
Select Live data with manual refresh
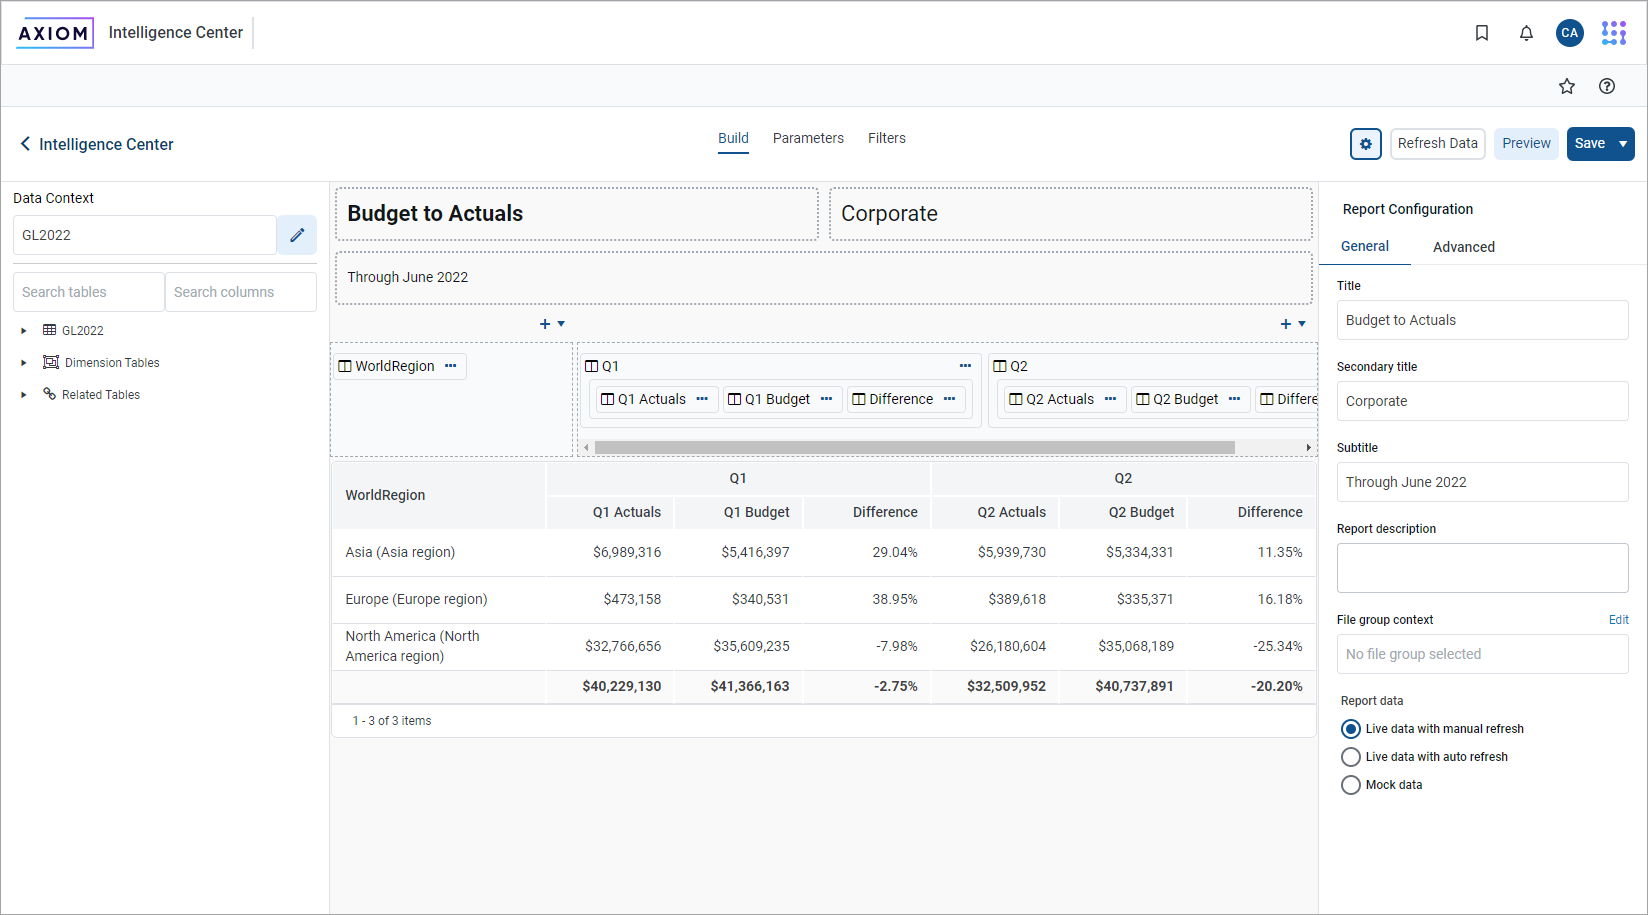pos(1351,729)
